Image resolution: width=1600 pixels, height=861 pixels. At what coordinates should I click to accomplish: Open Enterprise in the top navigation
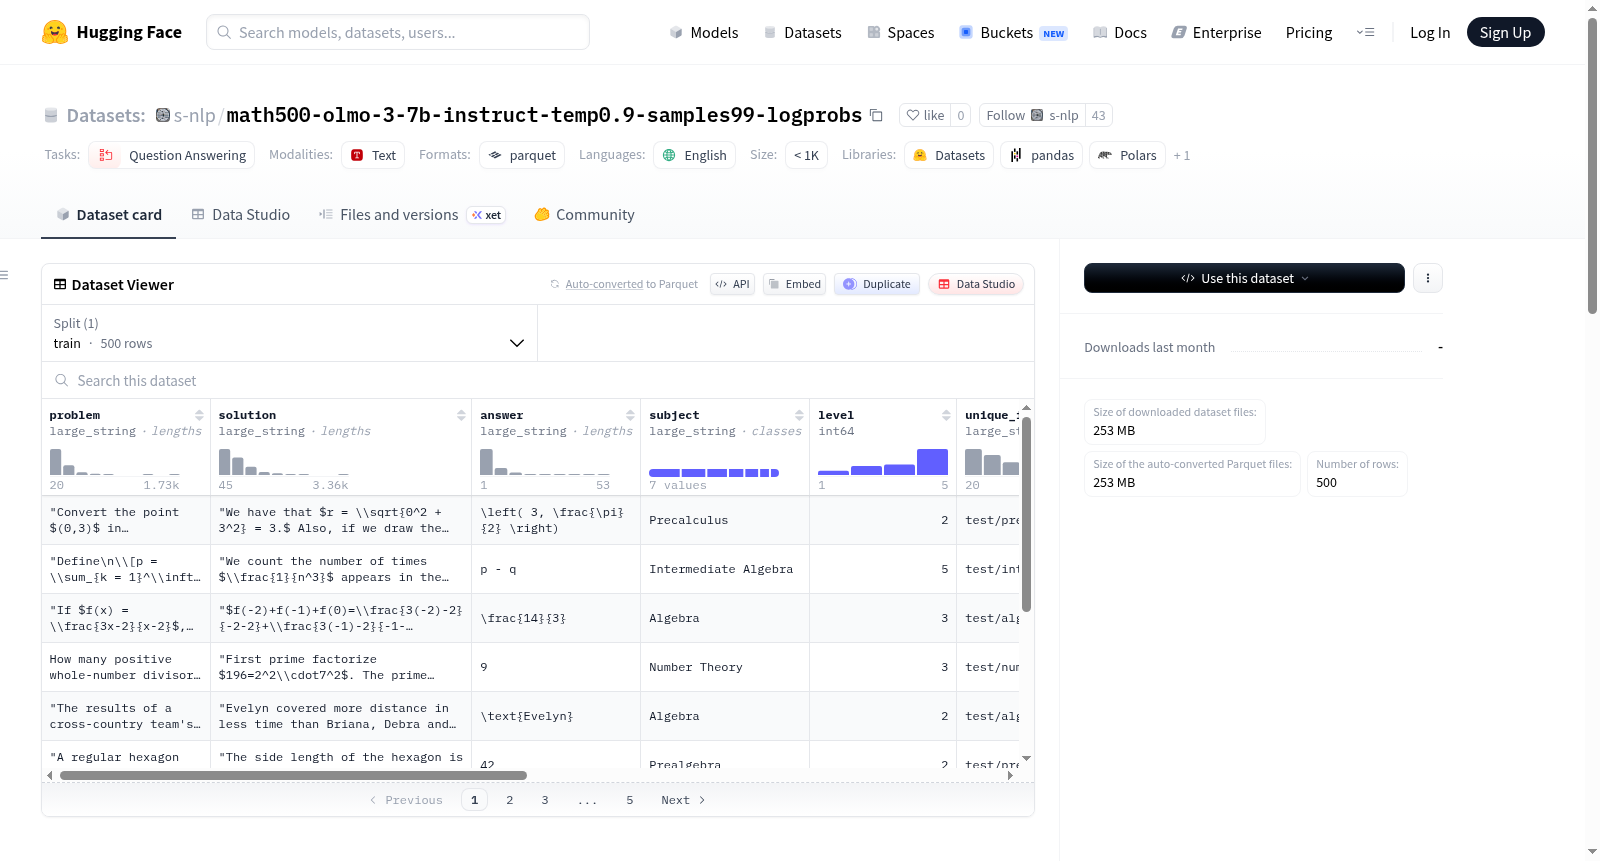(x=1216, y=32)
